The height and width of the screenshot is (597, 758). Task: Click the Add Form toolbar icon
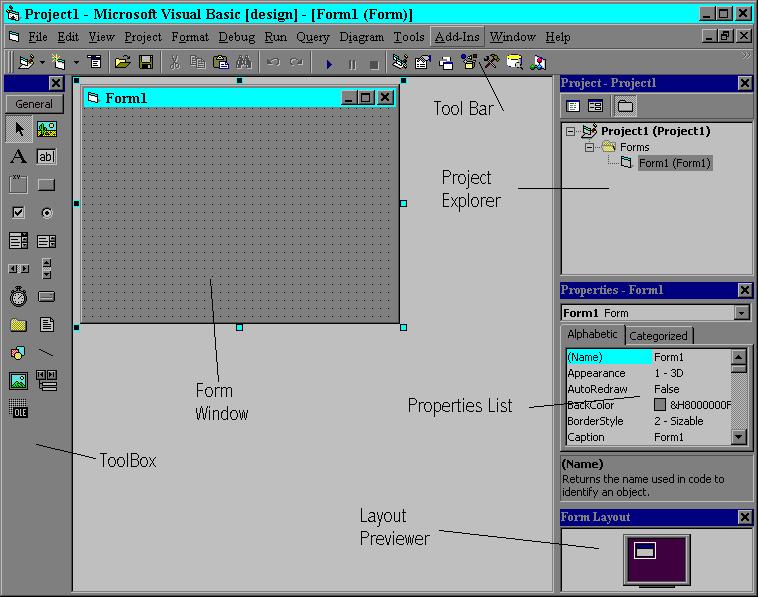coord(59,62)
